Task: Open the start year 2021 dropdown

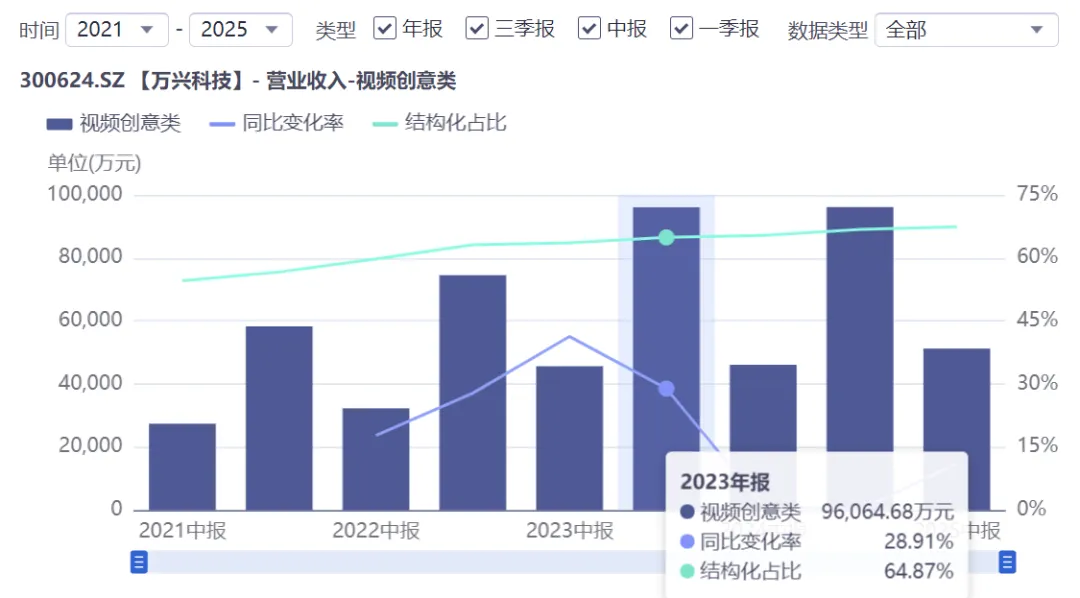Action: click(116, 30)
